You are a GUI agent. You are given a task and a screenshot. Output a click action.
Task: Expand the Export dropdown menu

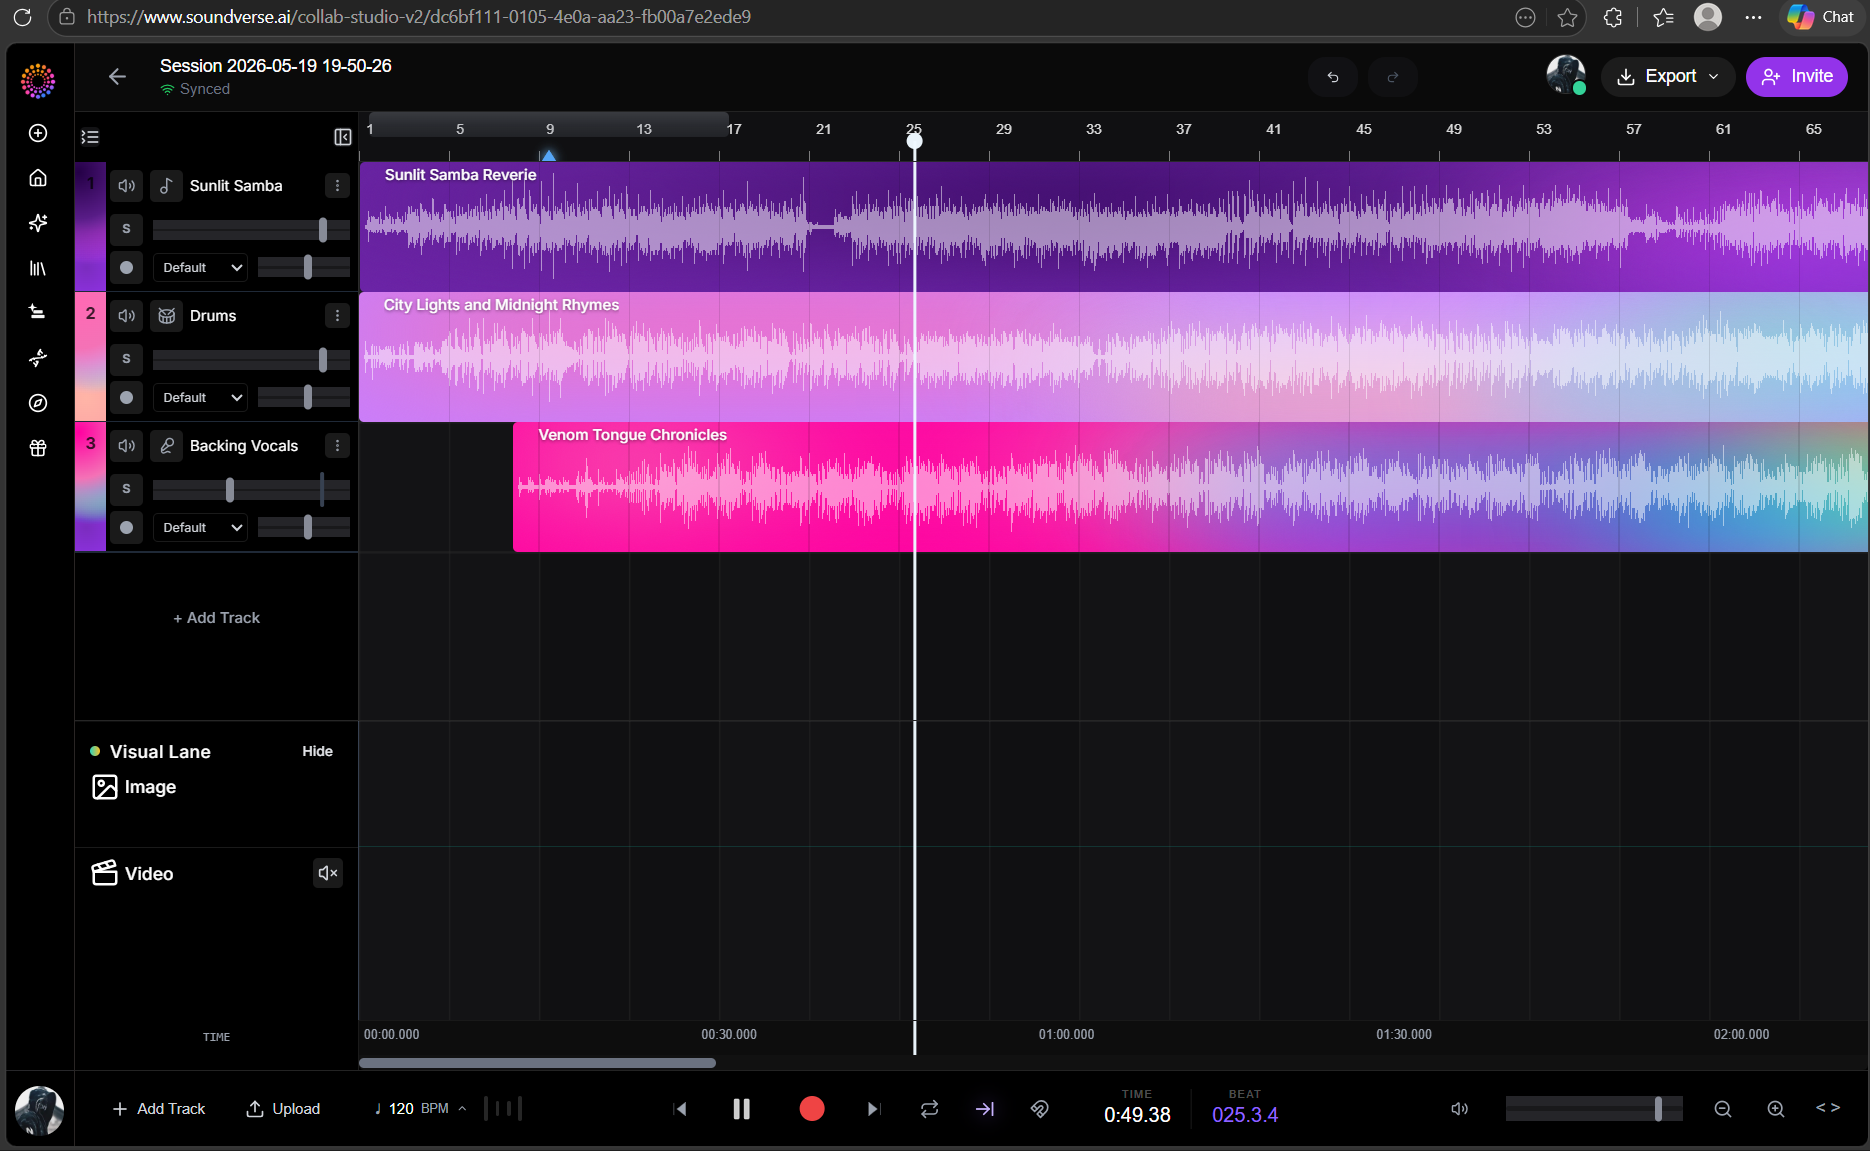[1668, 77]
